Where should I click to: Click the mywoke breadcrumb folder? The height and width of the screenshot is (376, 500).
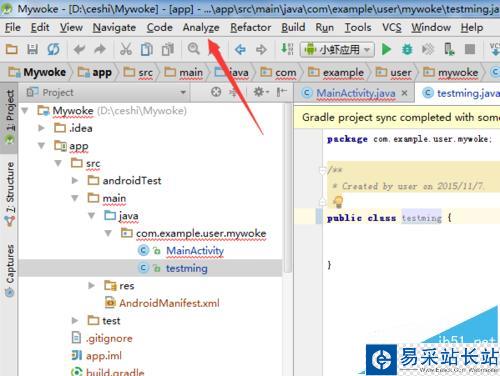point(450,72)
